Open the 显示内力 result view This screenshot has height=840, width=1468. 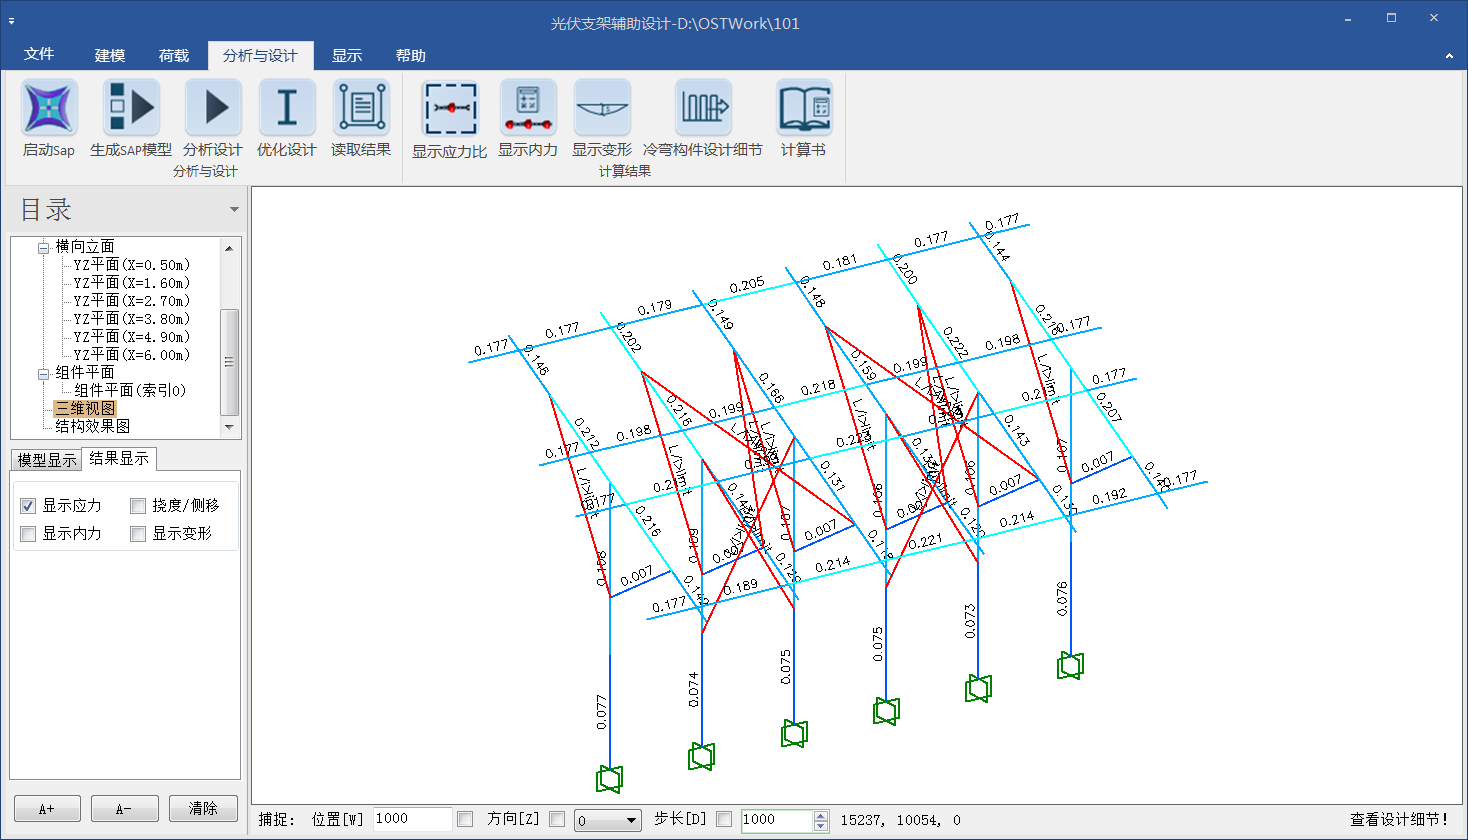pyautogui.click(x=528, y=109)
